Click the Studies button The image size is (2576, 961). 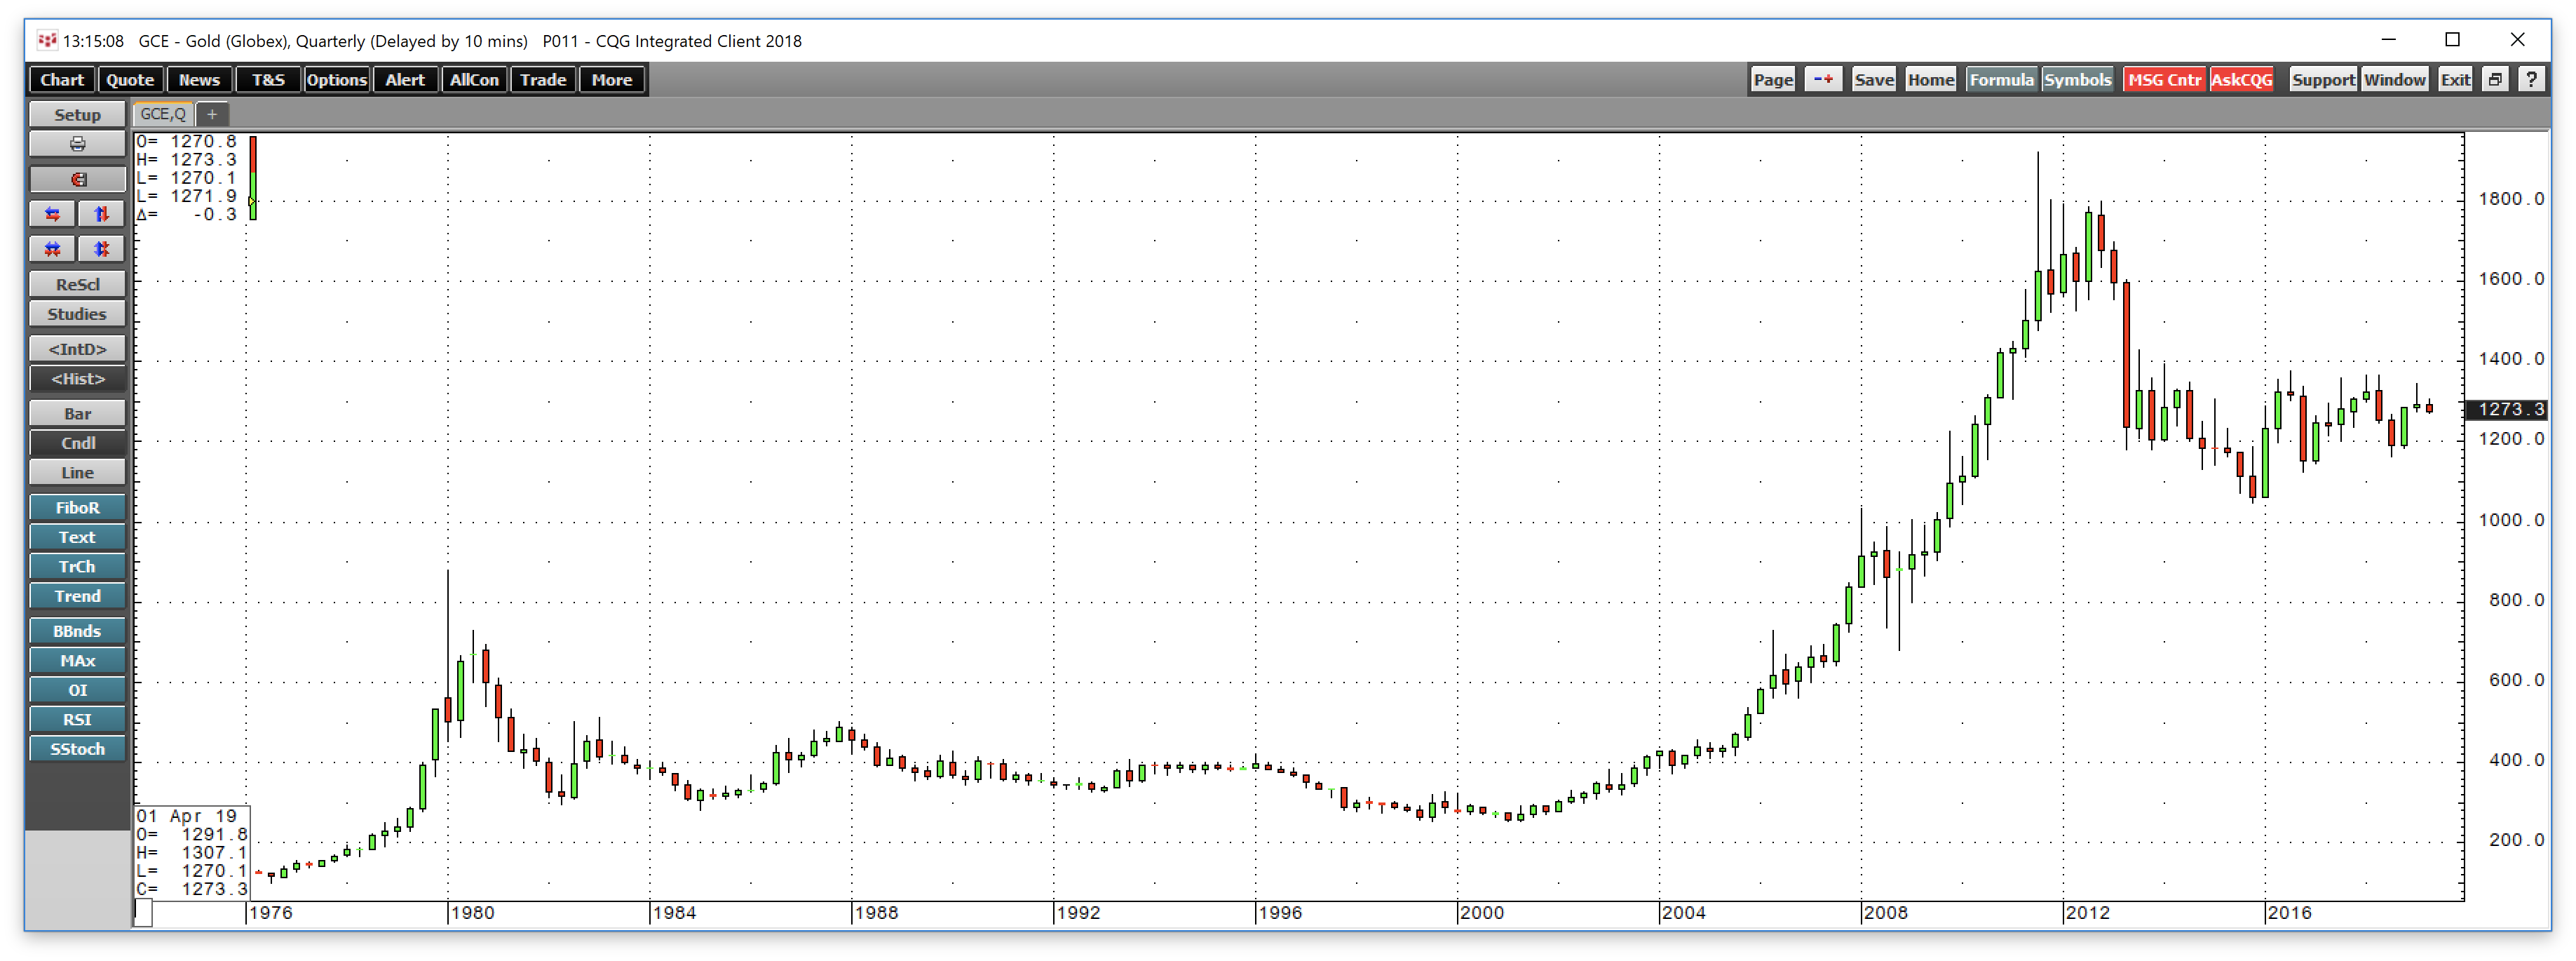click(x=77, y=314)
